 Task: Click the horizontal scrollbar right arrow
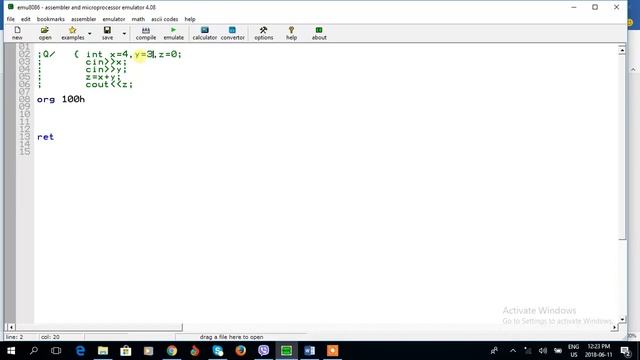(614, 327)
